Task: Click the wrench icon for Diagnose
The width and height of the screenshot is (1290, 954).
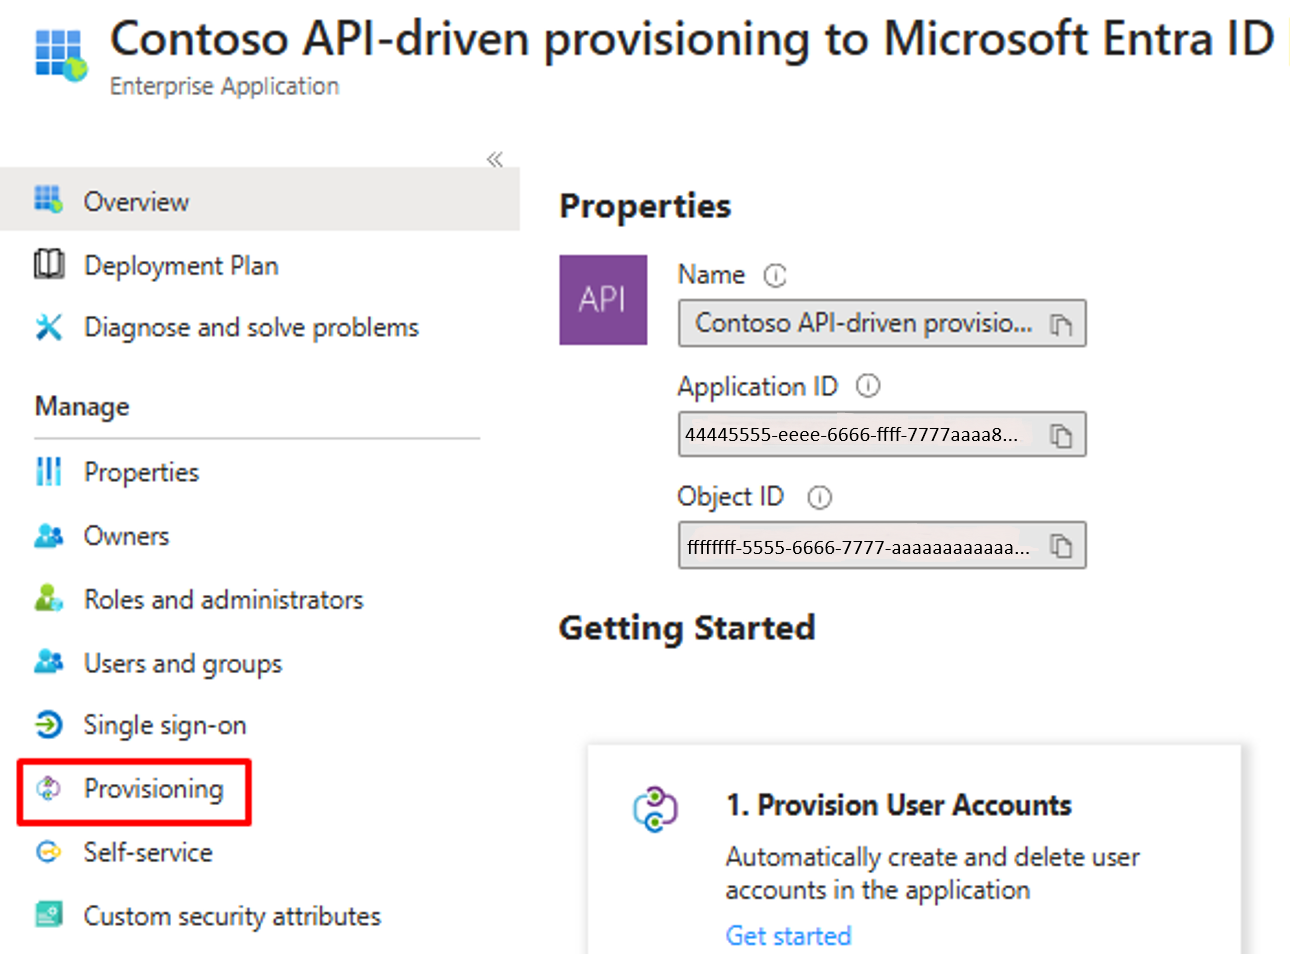Action: (x=48, y=327)
